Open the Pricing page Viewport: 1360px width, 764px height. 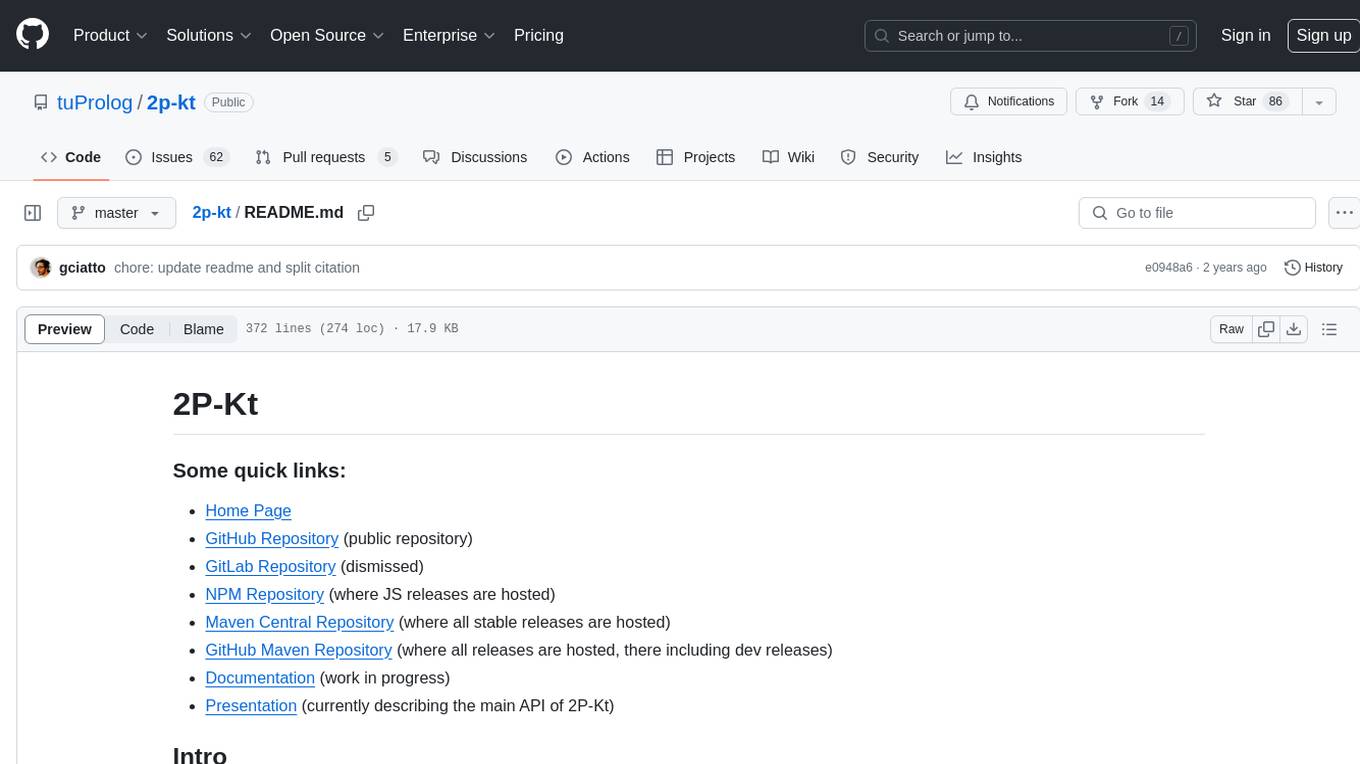point(539,35)
